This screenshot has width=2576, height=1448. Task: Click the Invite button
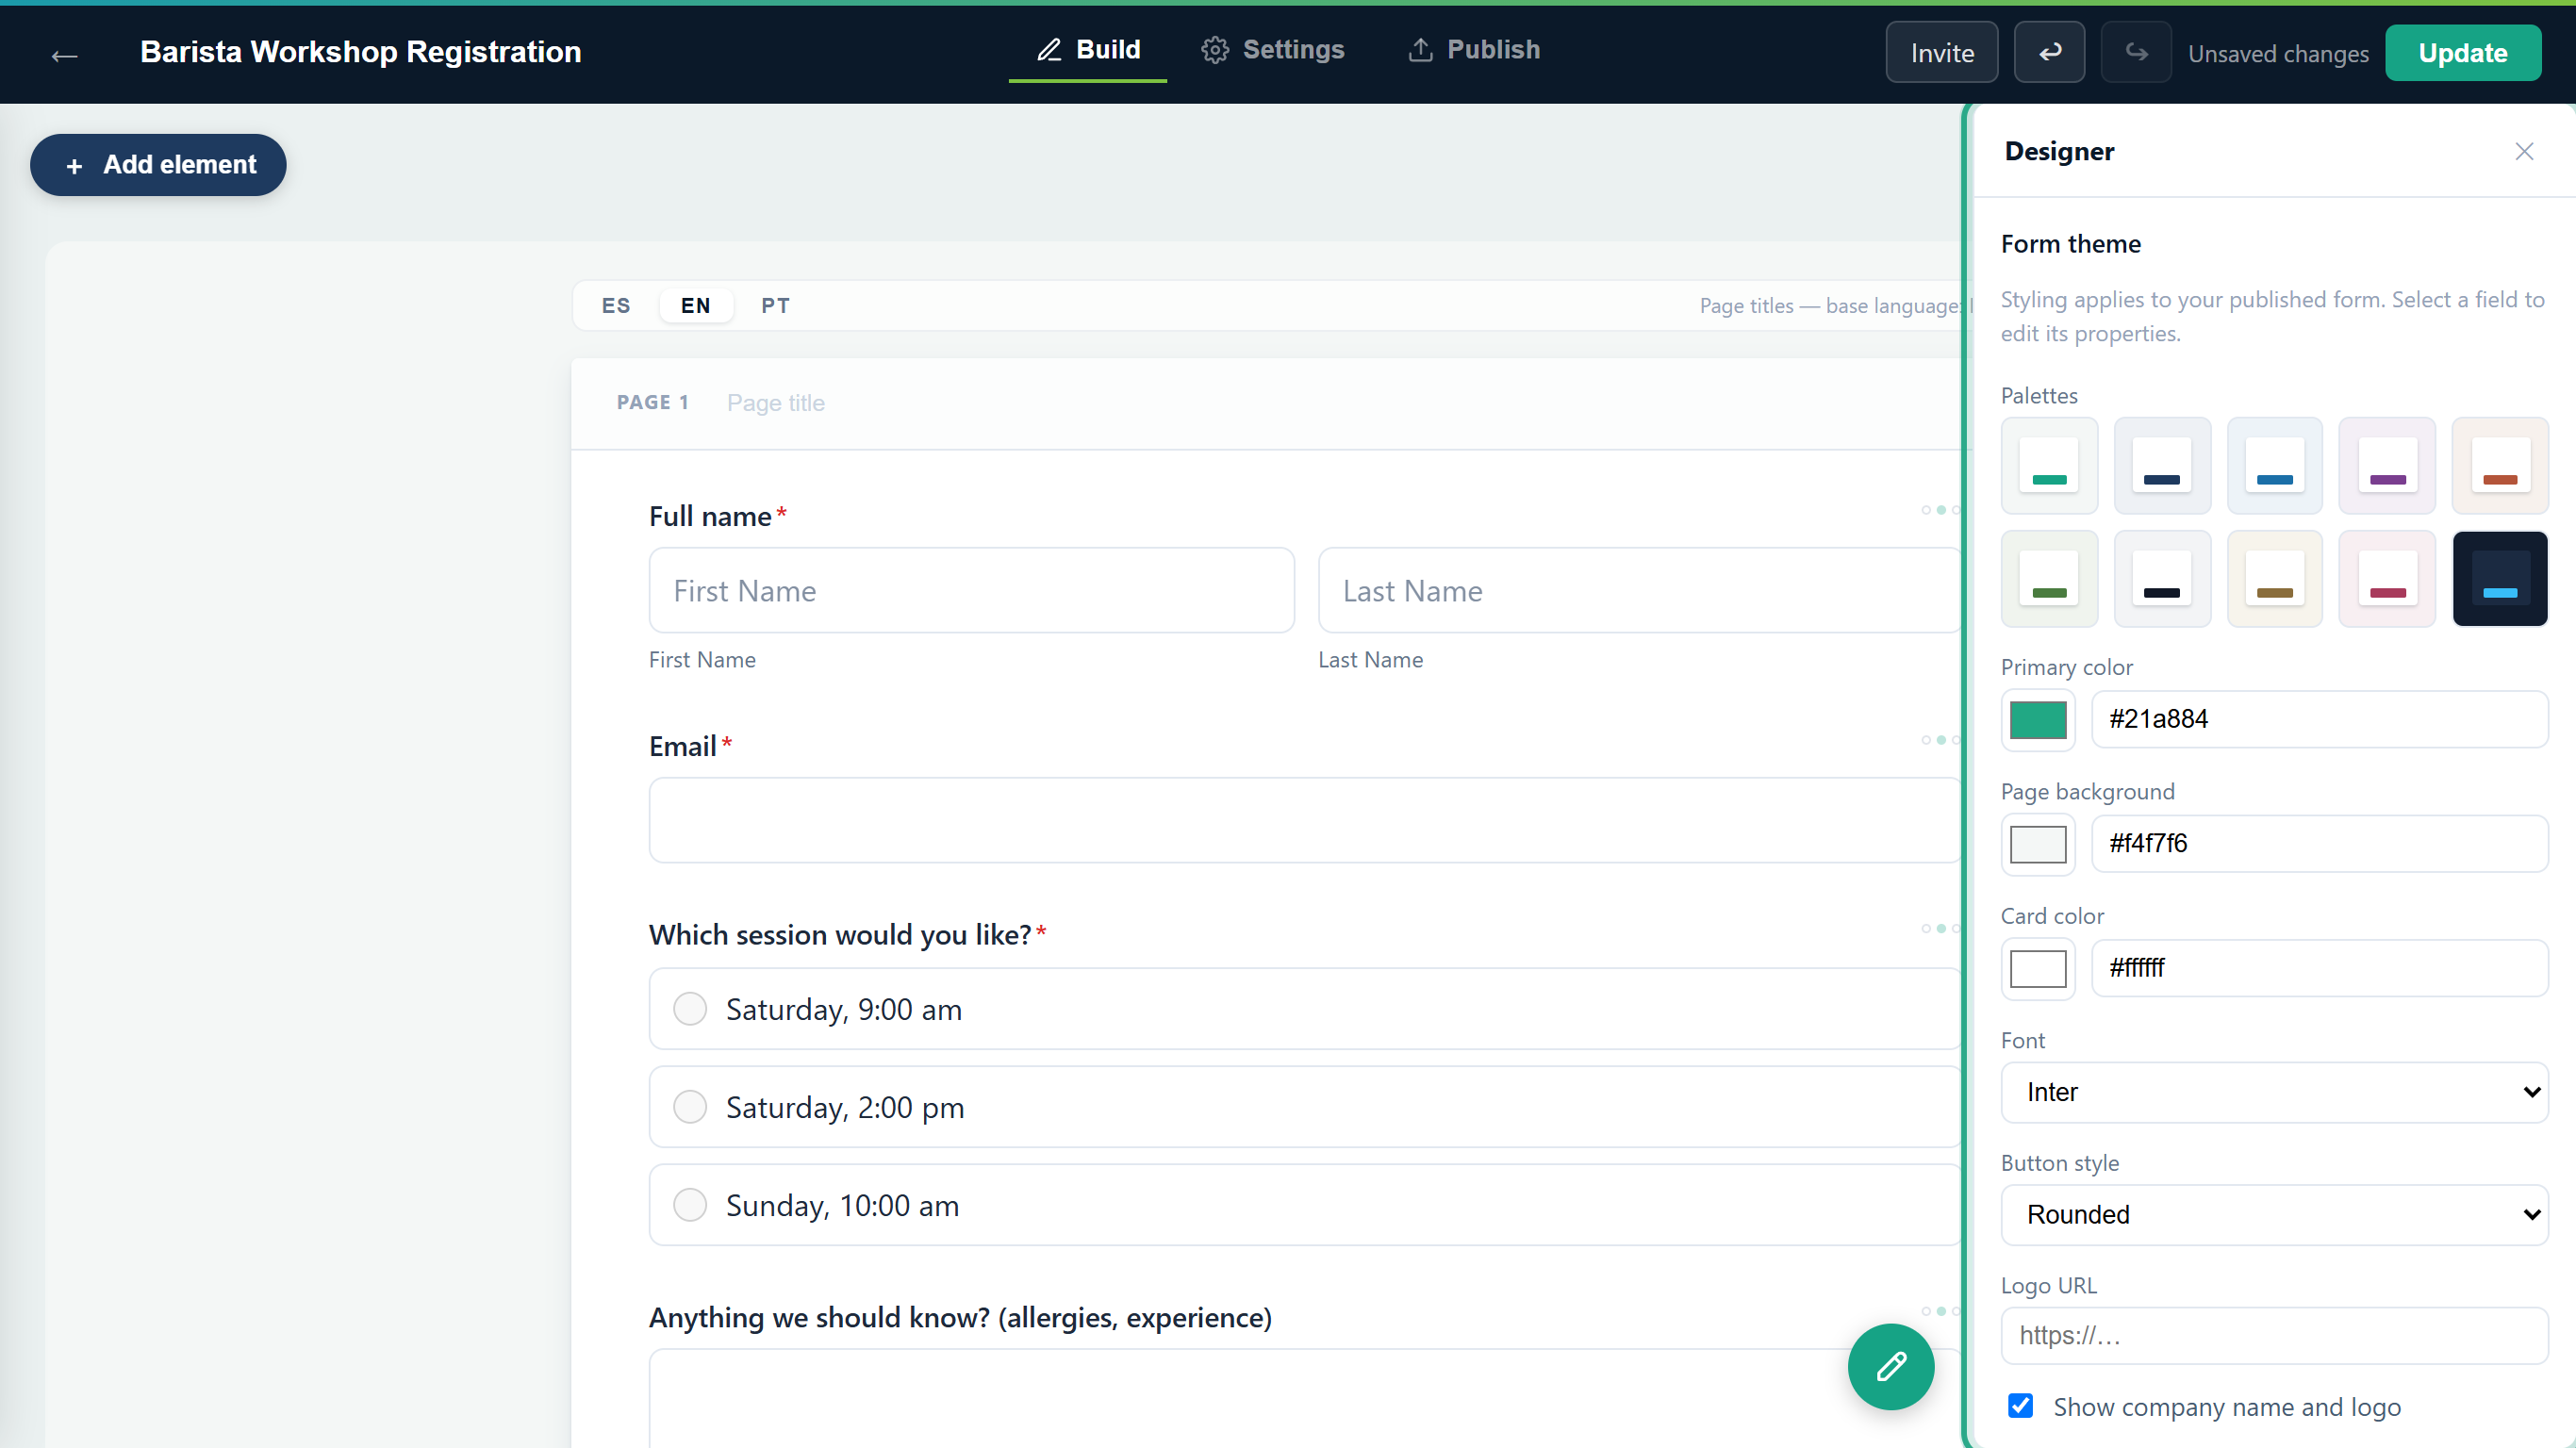[1942, 52]
